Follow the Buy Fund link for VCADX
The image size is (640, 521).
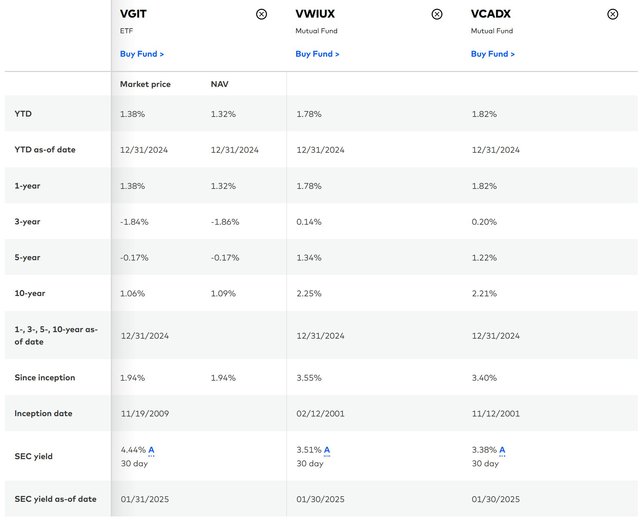click(x=493, y=54)
